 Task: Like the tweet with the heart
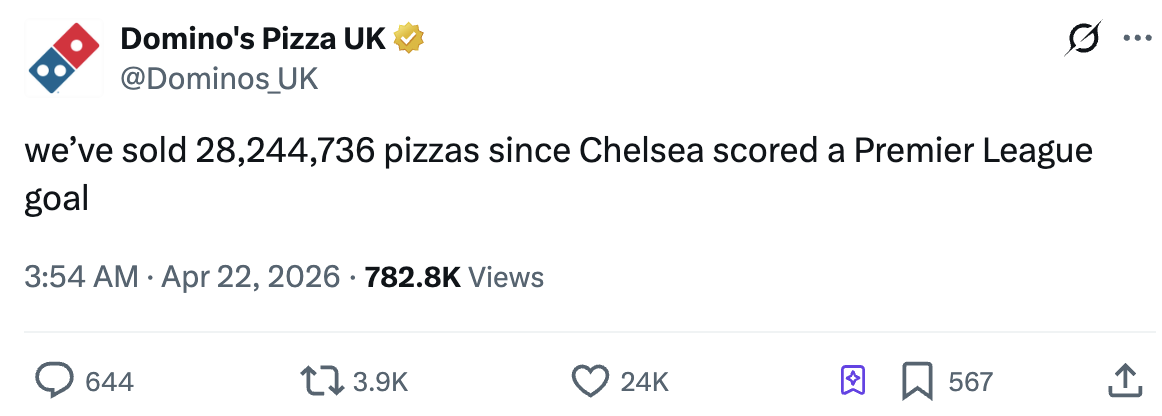coord(590,380)
